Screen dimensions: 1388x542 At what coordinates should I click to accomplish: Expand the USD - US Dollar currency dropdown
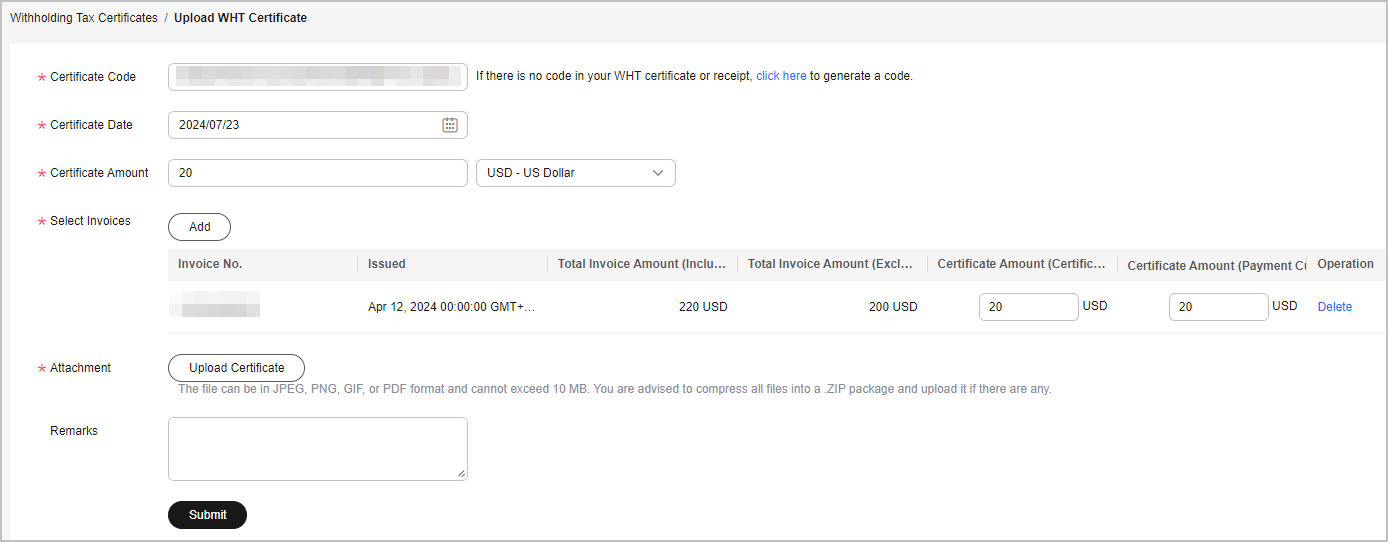pos(576,173)
